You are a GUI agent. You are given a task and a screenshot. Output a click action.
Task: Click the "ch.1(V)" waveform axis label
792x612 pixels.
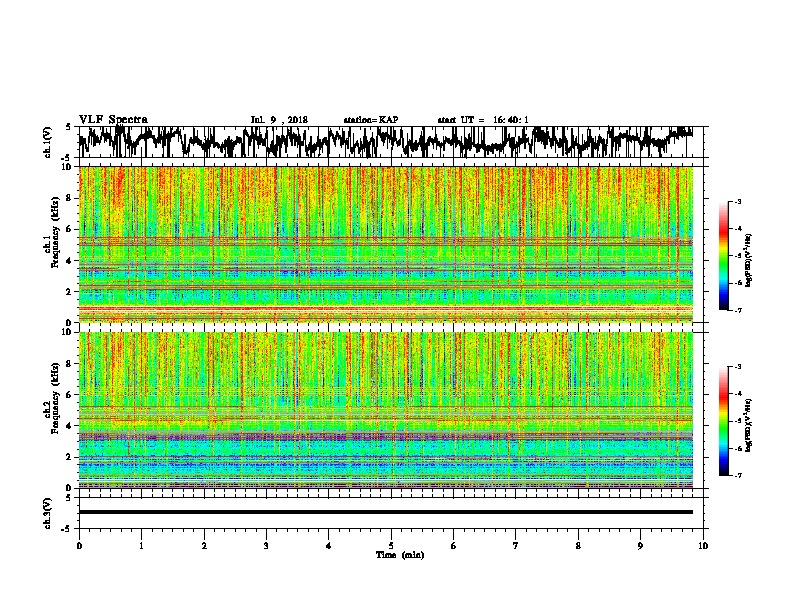(x=48, y=142)
